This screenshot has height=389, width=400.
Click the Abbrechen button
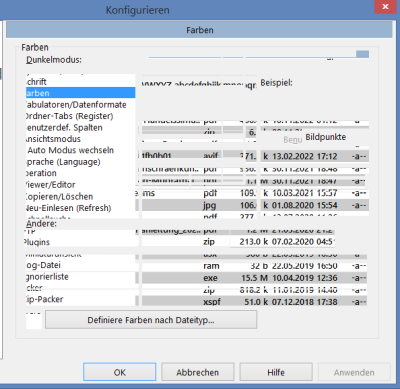pos(198,372)
